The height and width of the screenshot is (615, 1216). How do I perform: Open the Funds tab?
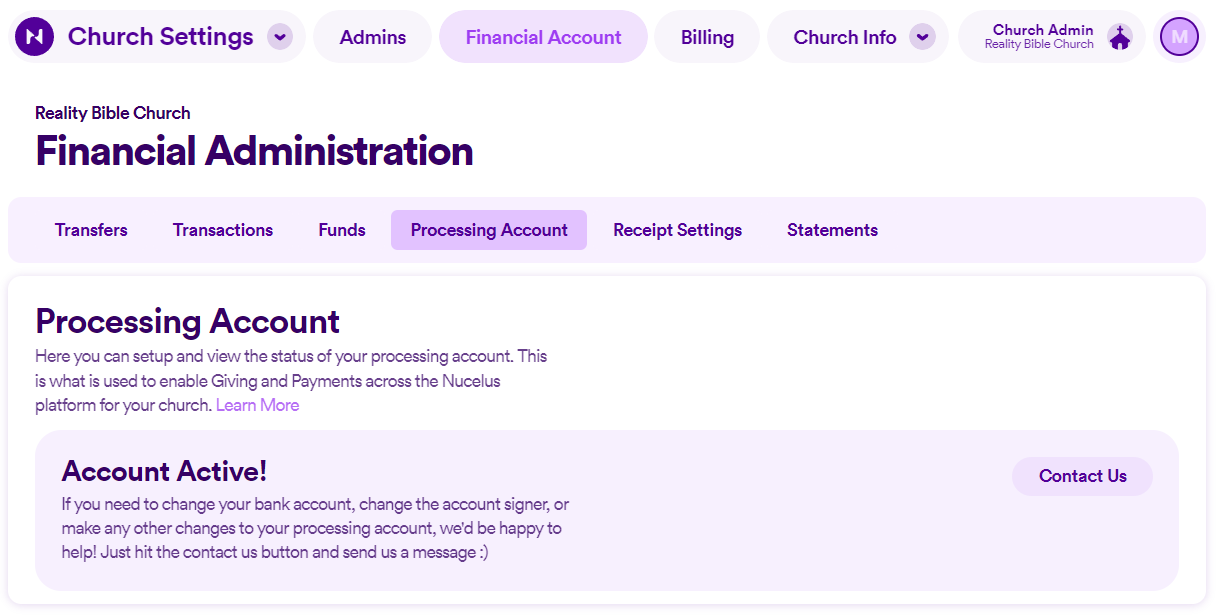tap(341, 229)
